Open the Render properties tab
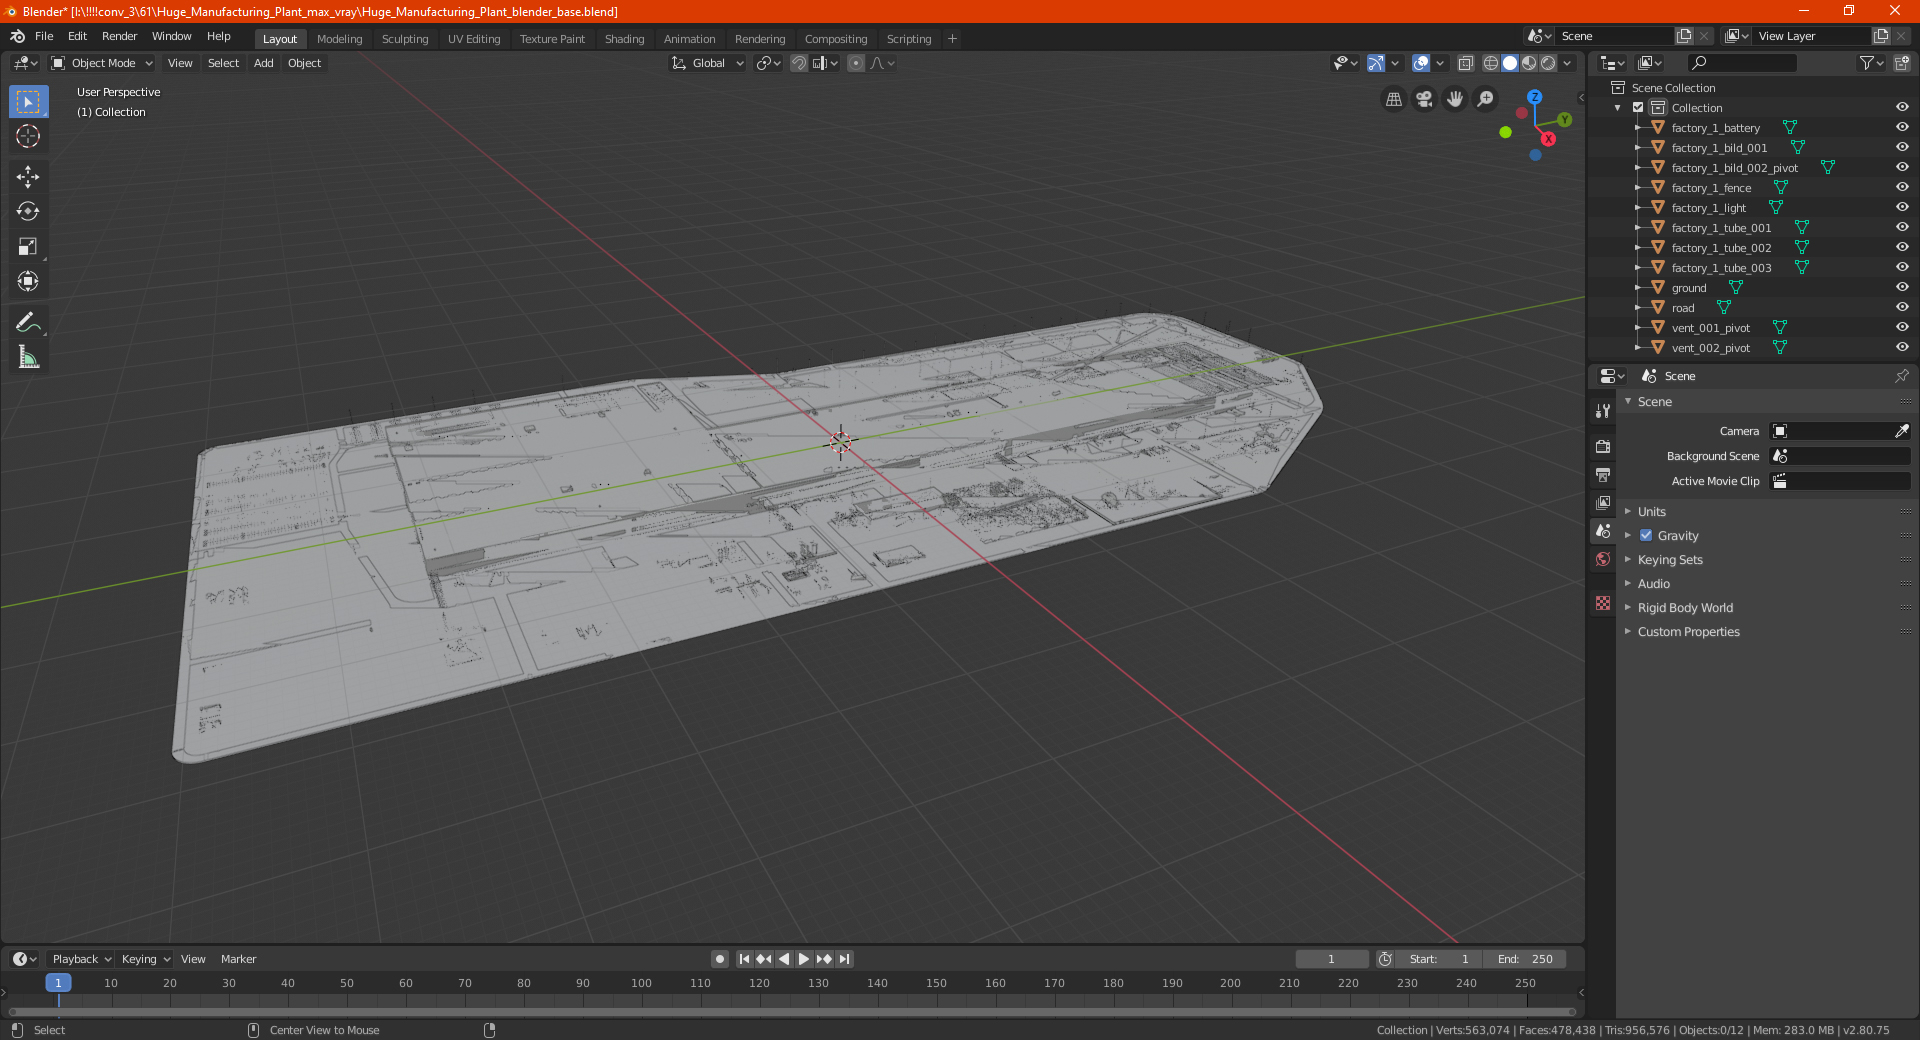Screen dimensions: 1920x1040 coord(1603,446)
